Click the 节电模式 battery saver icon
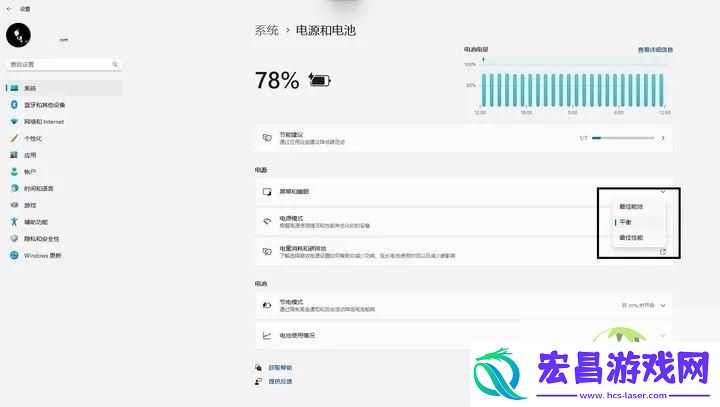720x407 pixels. (267, 305)
